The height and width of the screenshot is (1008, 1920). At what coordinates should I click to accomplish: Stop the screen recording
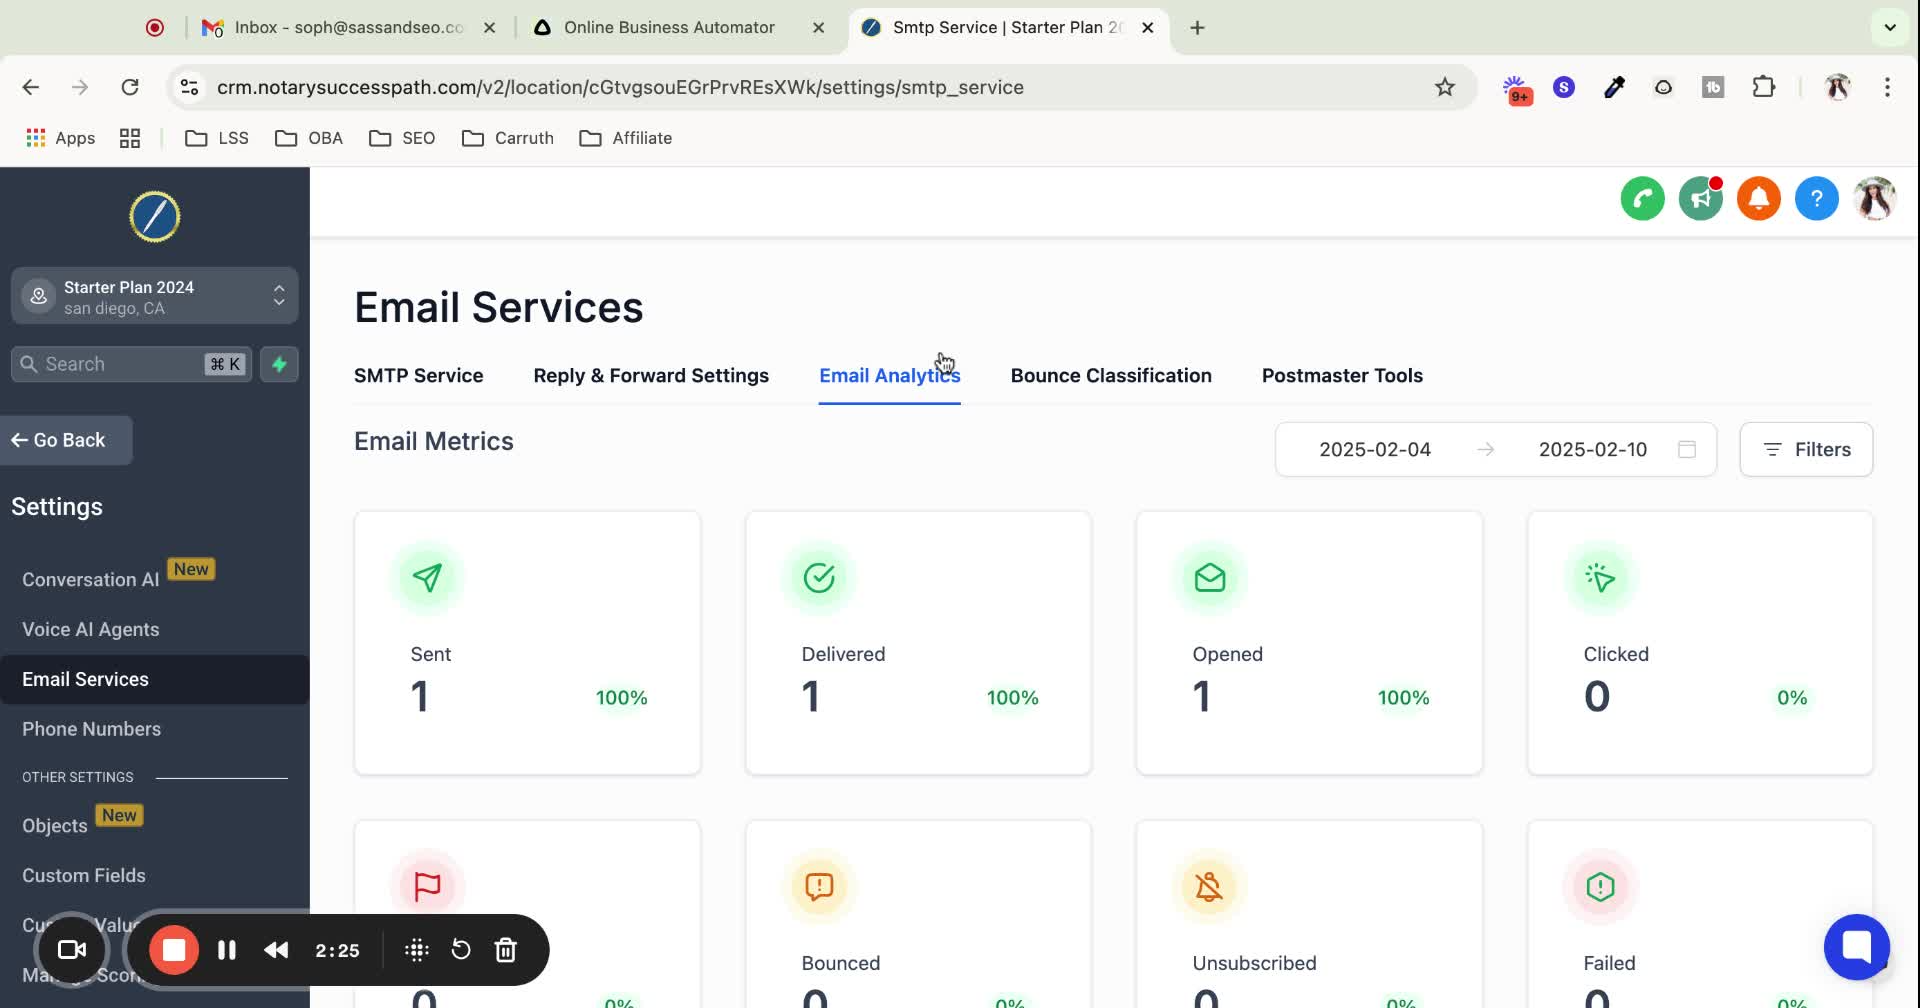tap(174, 950)
